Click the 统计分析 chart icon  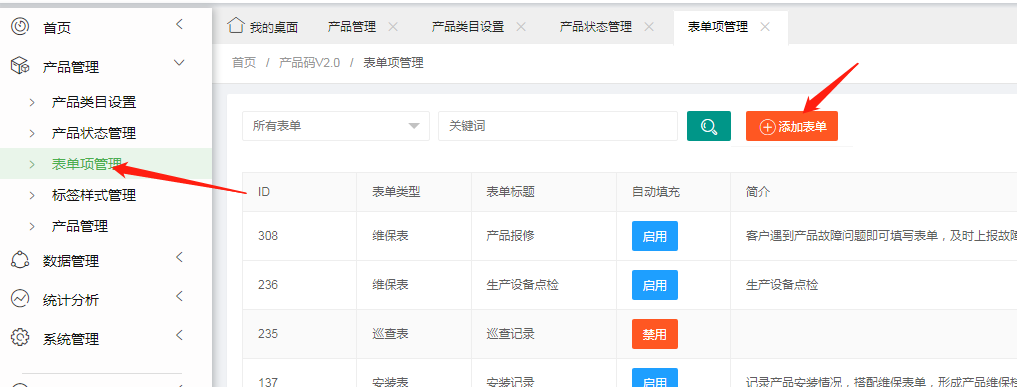(21, 299)
